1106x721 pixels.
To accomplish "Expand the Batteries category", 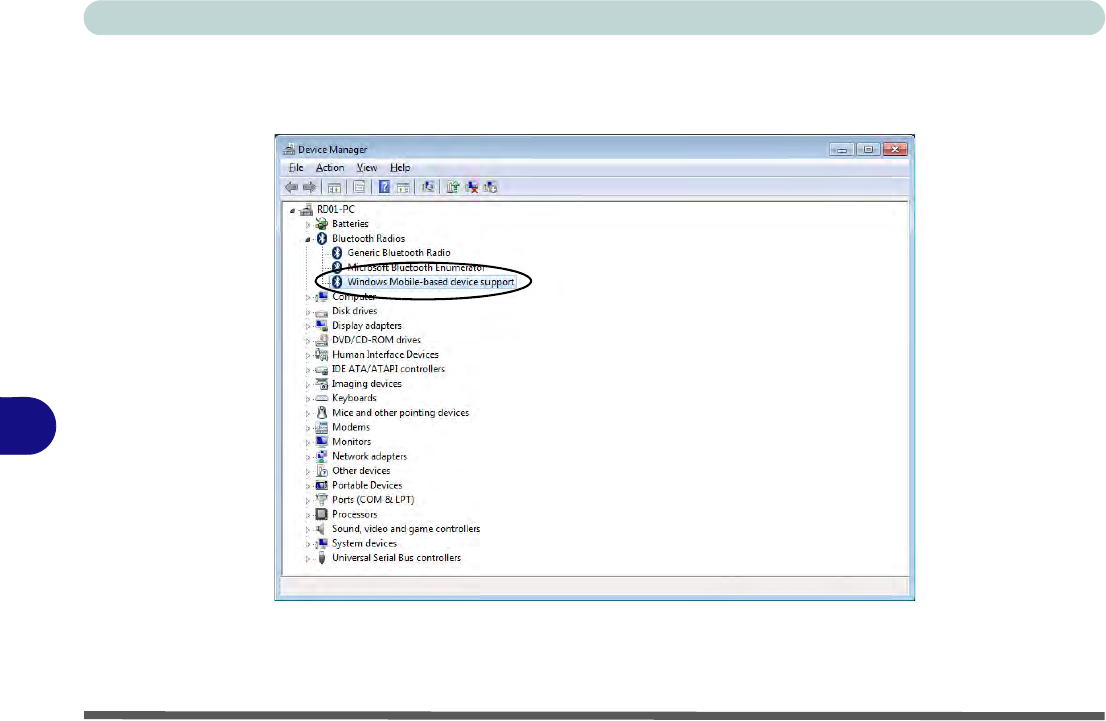I will (x=308, y=224).
